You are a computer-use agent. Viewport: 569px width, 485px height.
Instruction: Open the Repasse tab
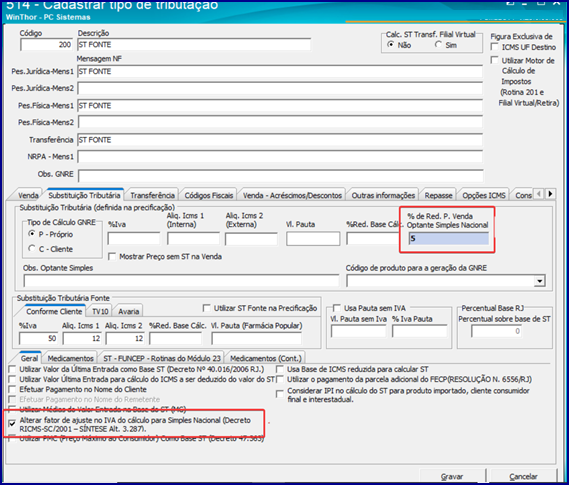tap(438, 195)
